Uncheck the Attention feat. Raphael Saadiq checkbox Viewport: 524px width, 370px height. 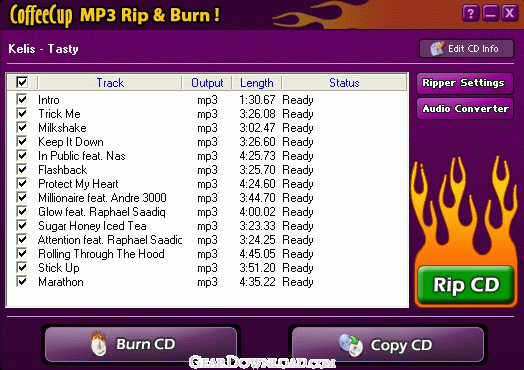click(x=22, y=239)
